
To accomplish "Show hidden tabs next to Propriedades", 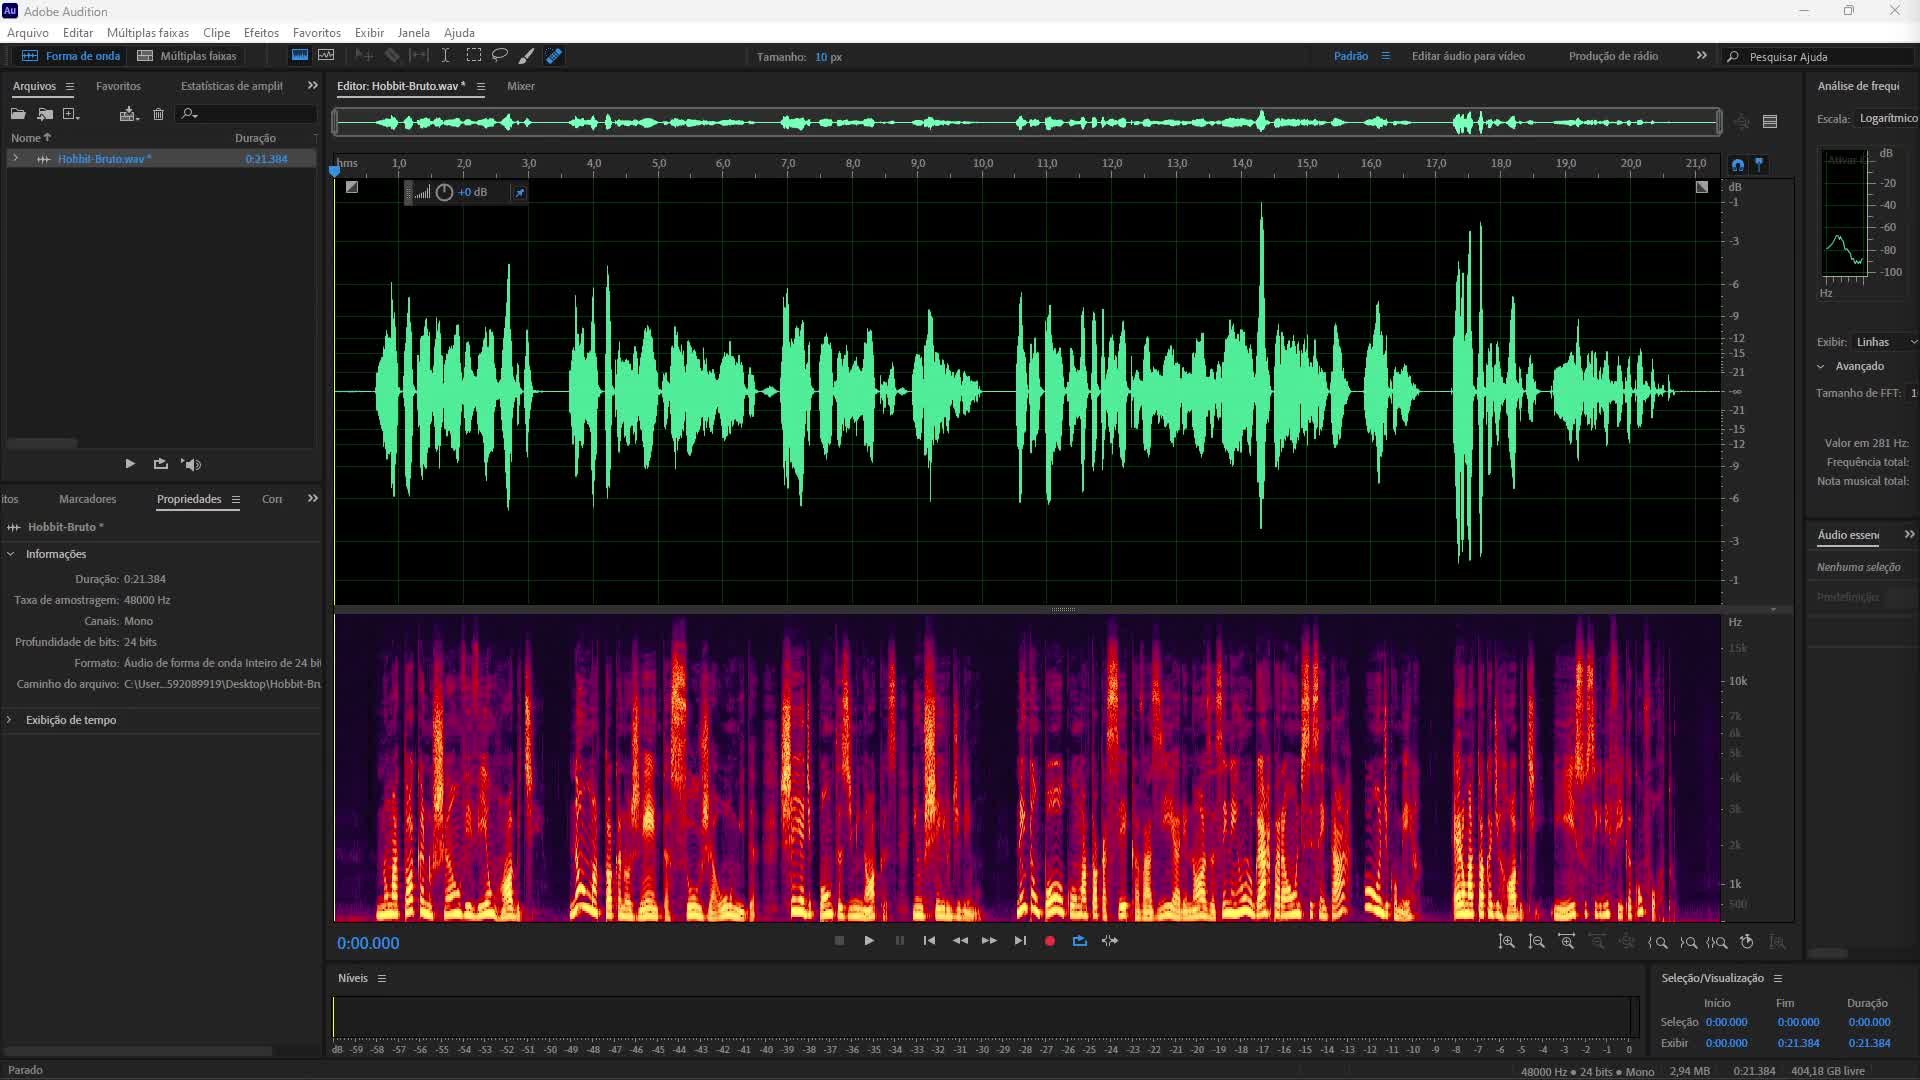I will 312,499.
